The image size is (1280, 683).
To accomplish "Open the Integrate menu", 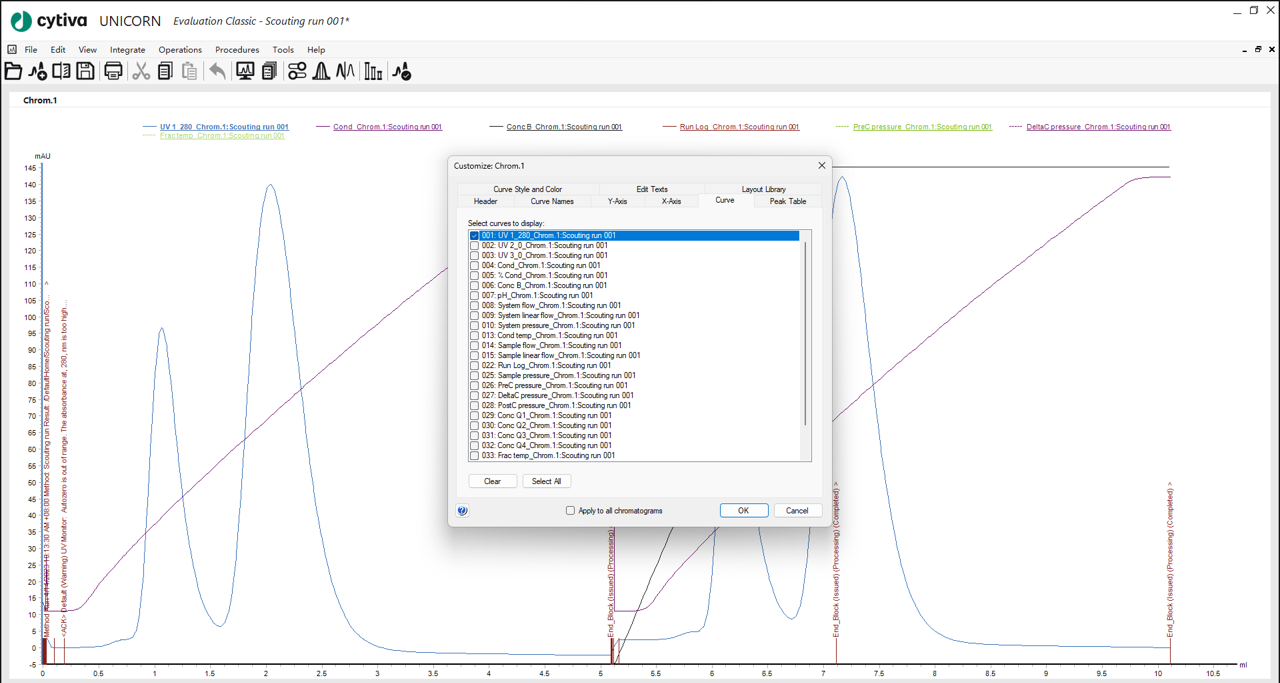I will (127, 49).
